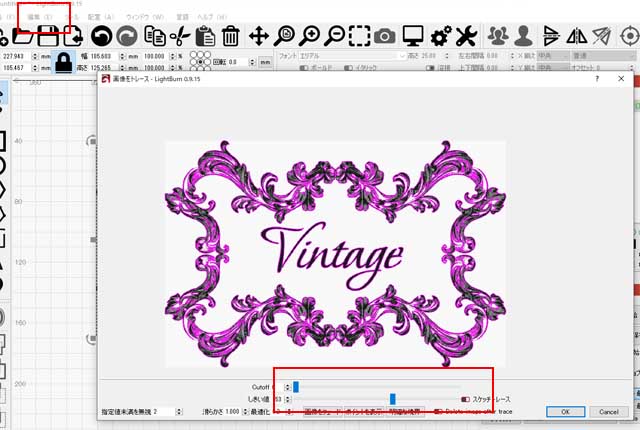Zoom to page with the magnifier icon
The width and height of the screenshot is (640, 430).
(x=284, y=36)
